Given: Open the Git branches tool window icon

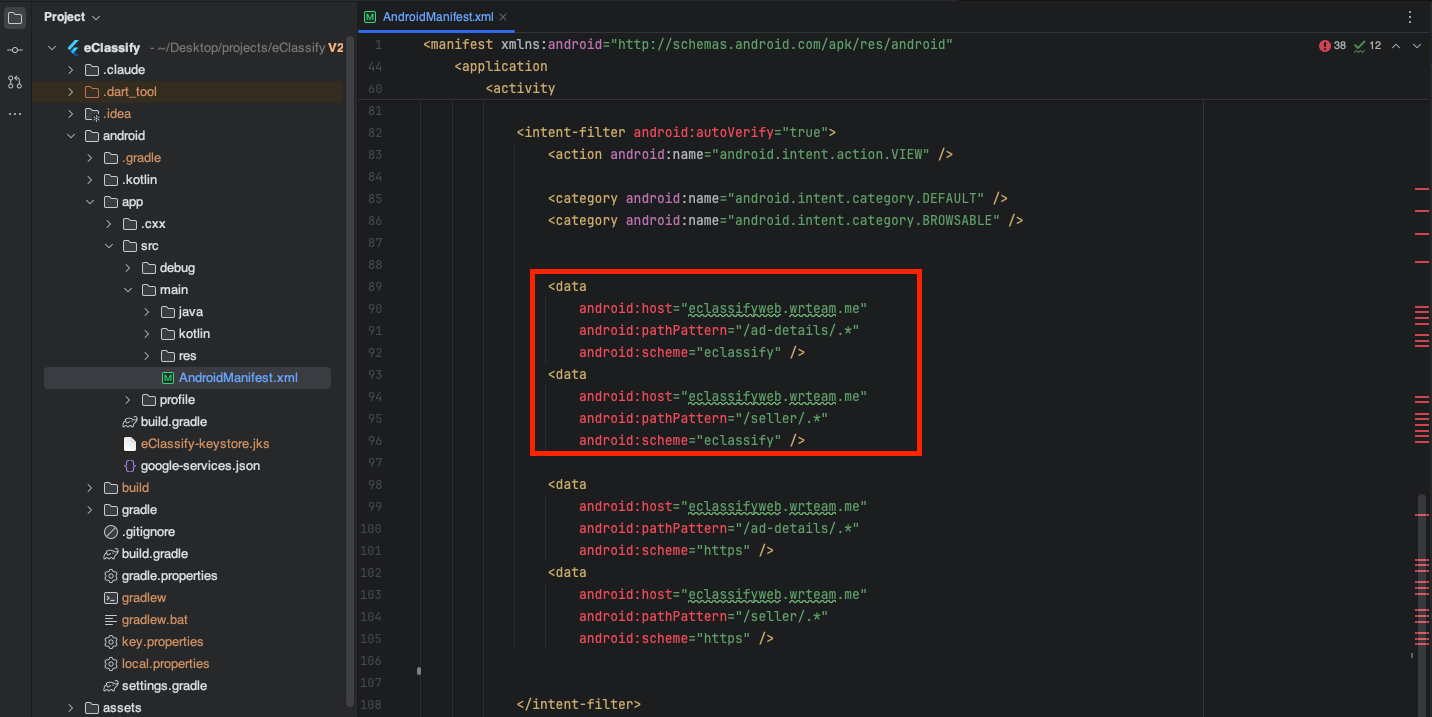Looking at the screenshot, I should [14, 82].
